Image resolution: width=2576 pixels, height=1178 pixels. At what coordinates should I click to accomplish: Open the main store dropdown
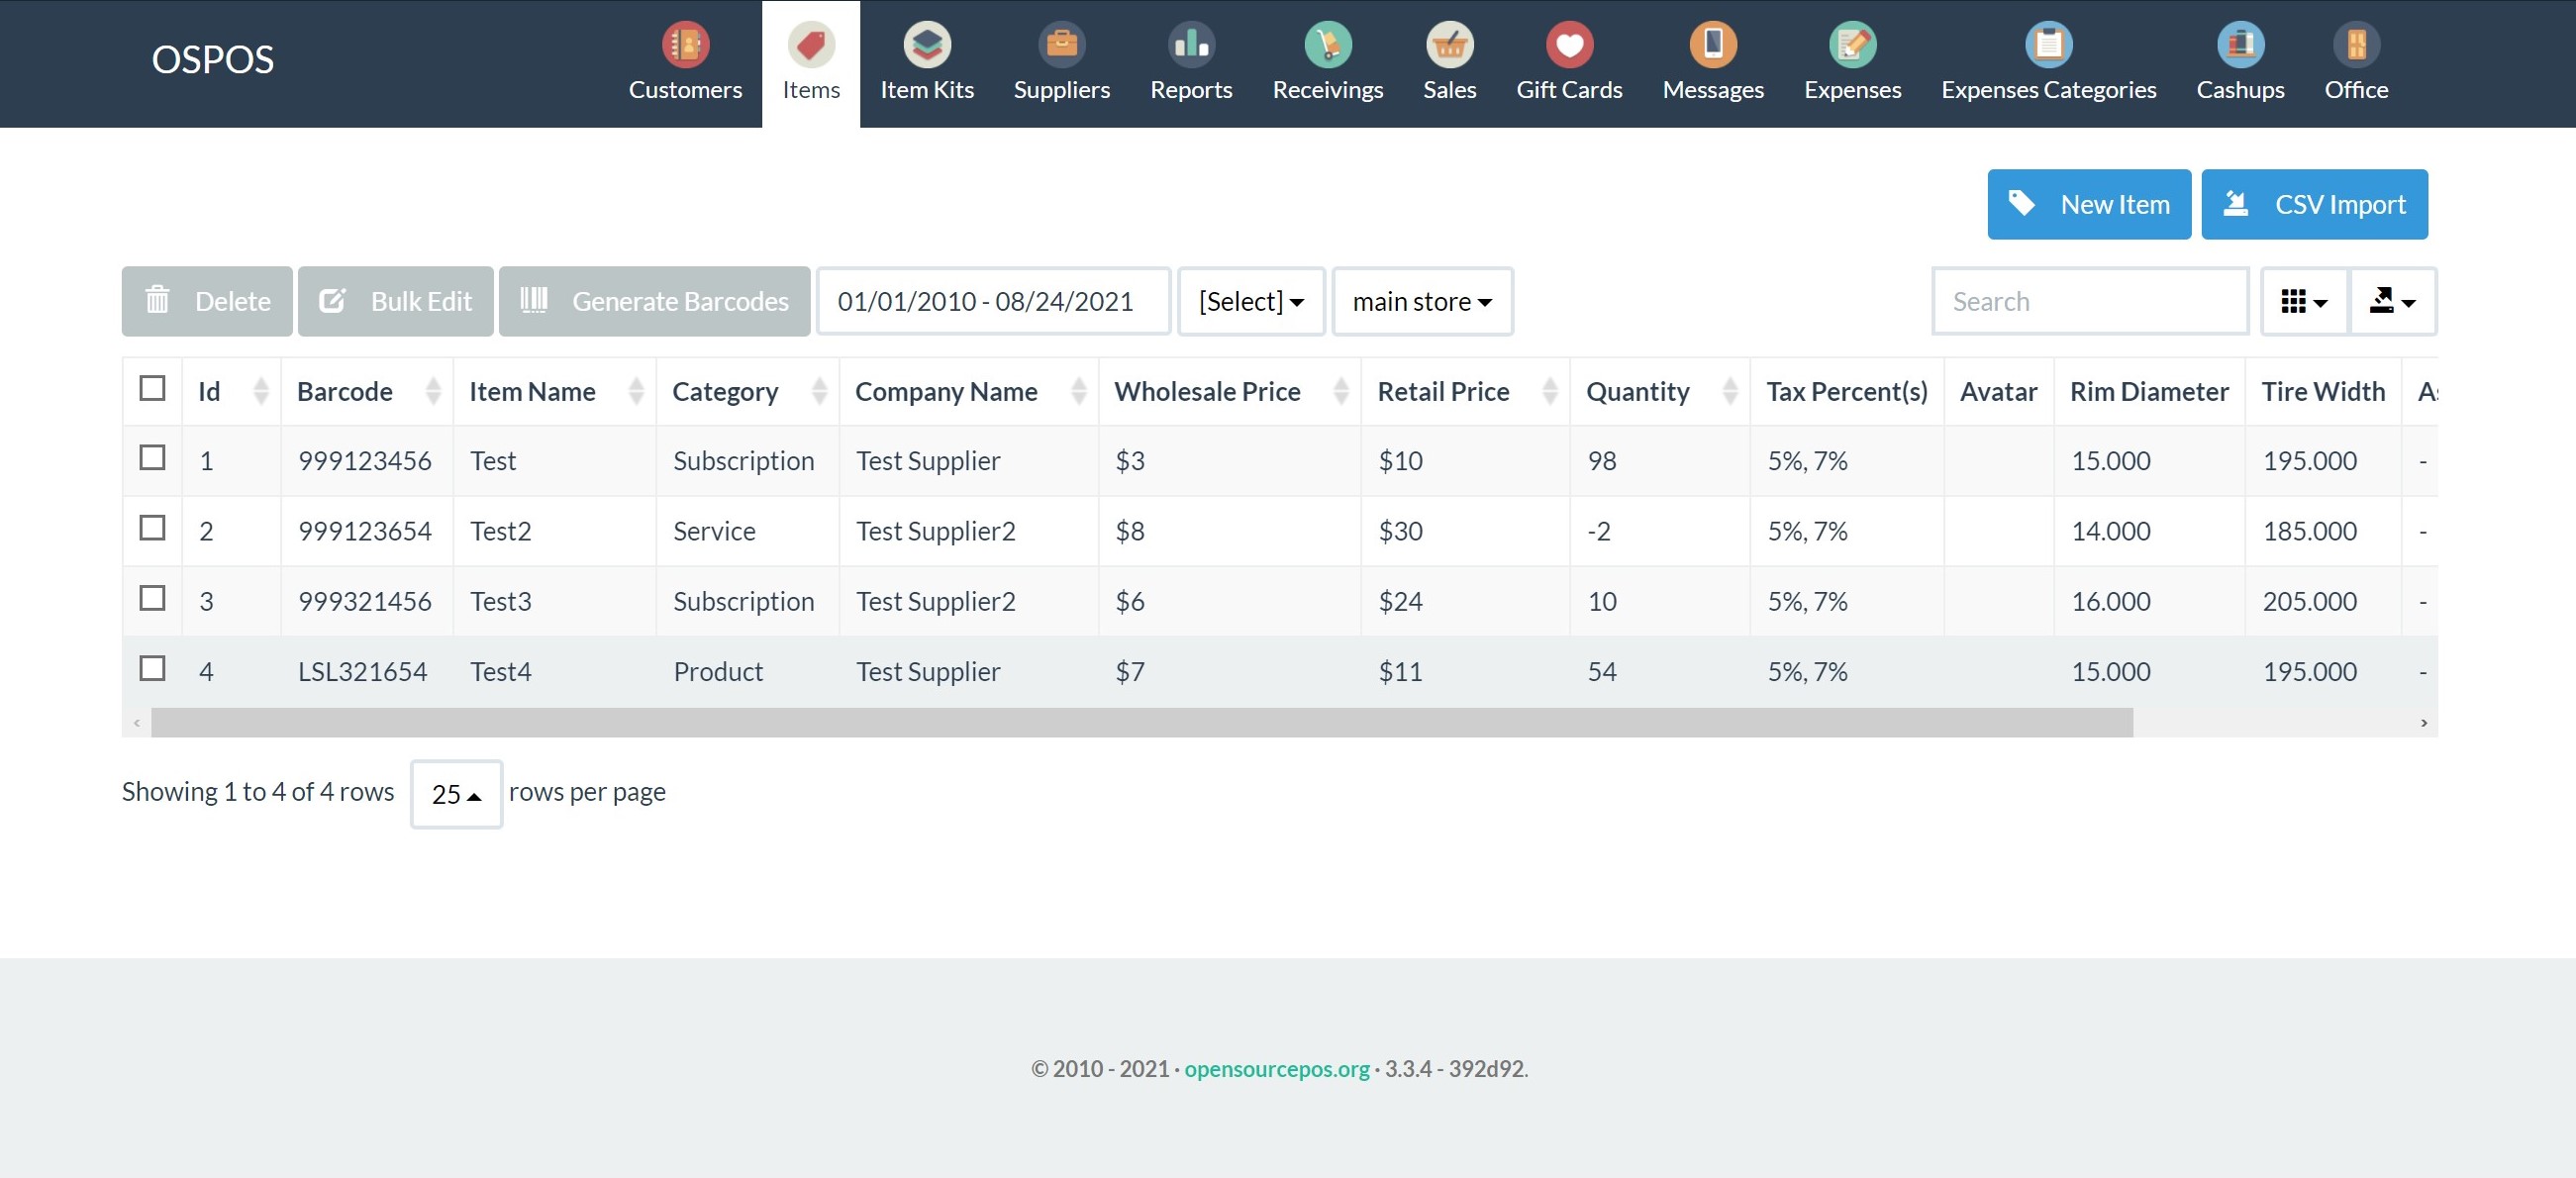pyautogui.click(x=1421, y=301)
